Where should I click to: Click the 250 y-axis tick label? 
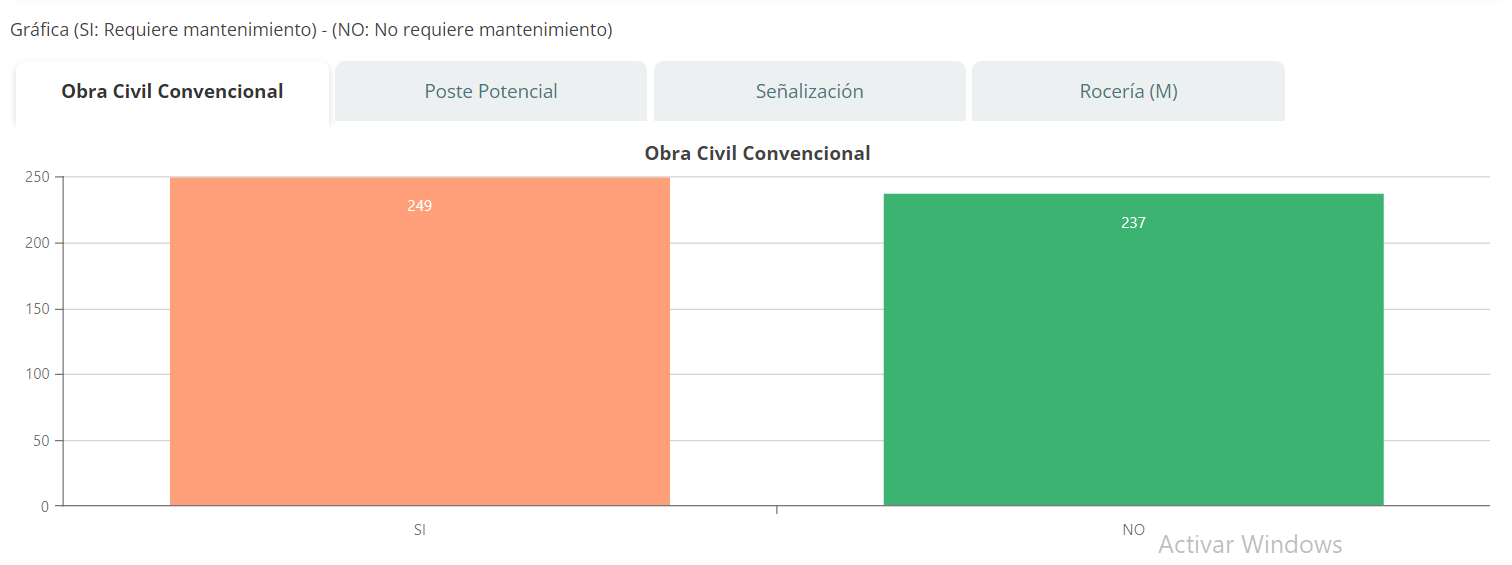coord(37,177)
